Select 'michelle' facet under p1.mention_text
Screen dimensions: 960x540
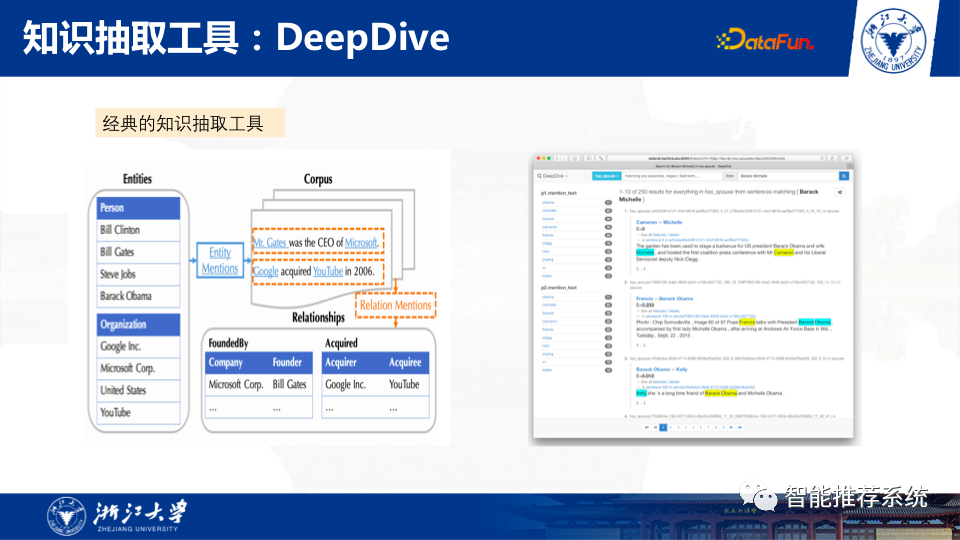pyautogui.click(x=549, y=211)
